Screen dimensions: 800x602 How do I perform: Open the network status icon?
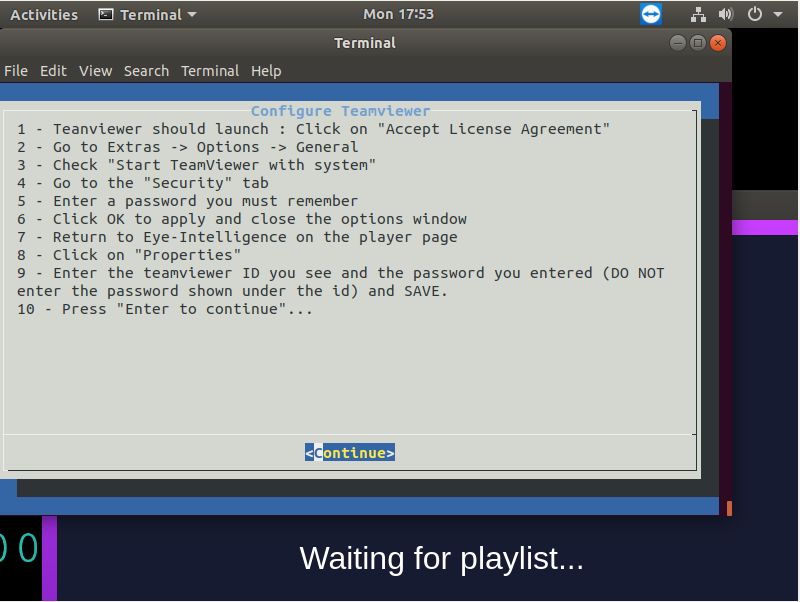[x=698, y=14]
